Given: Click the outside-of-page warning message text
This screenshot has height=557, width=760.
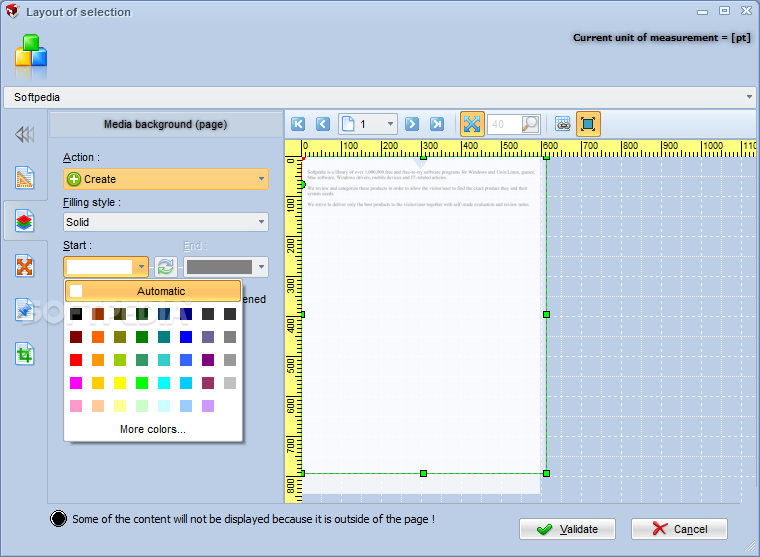Looking at the screenshot, I should pos(253,519).
